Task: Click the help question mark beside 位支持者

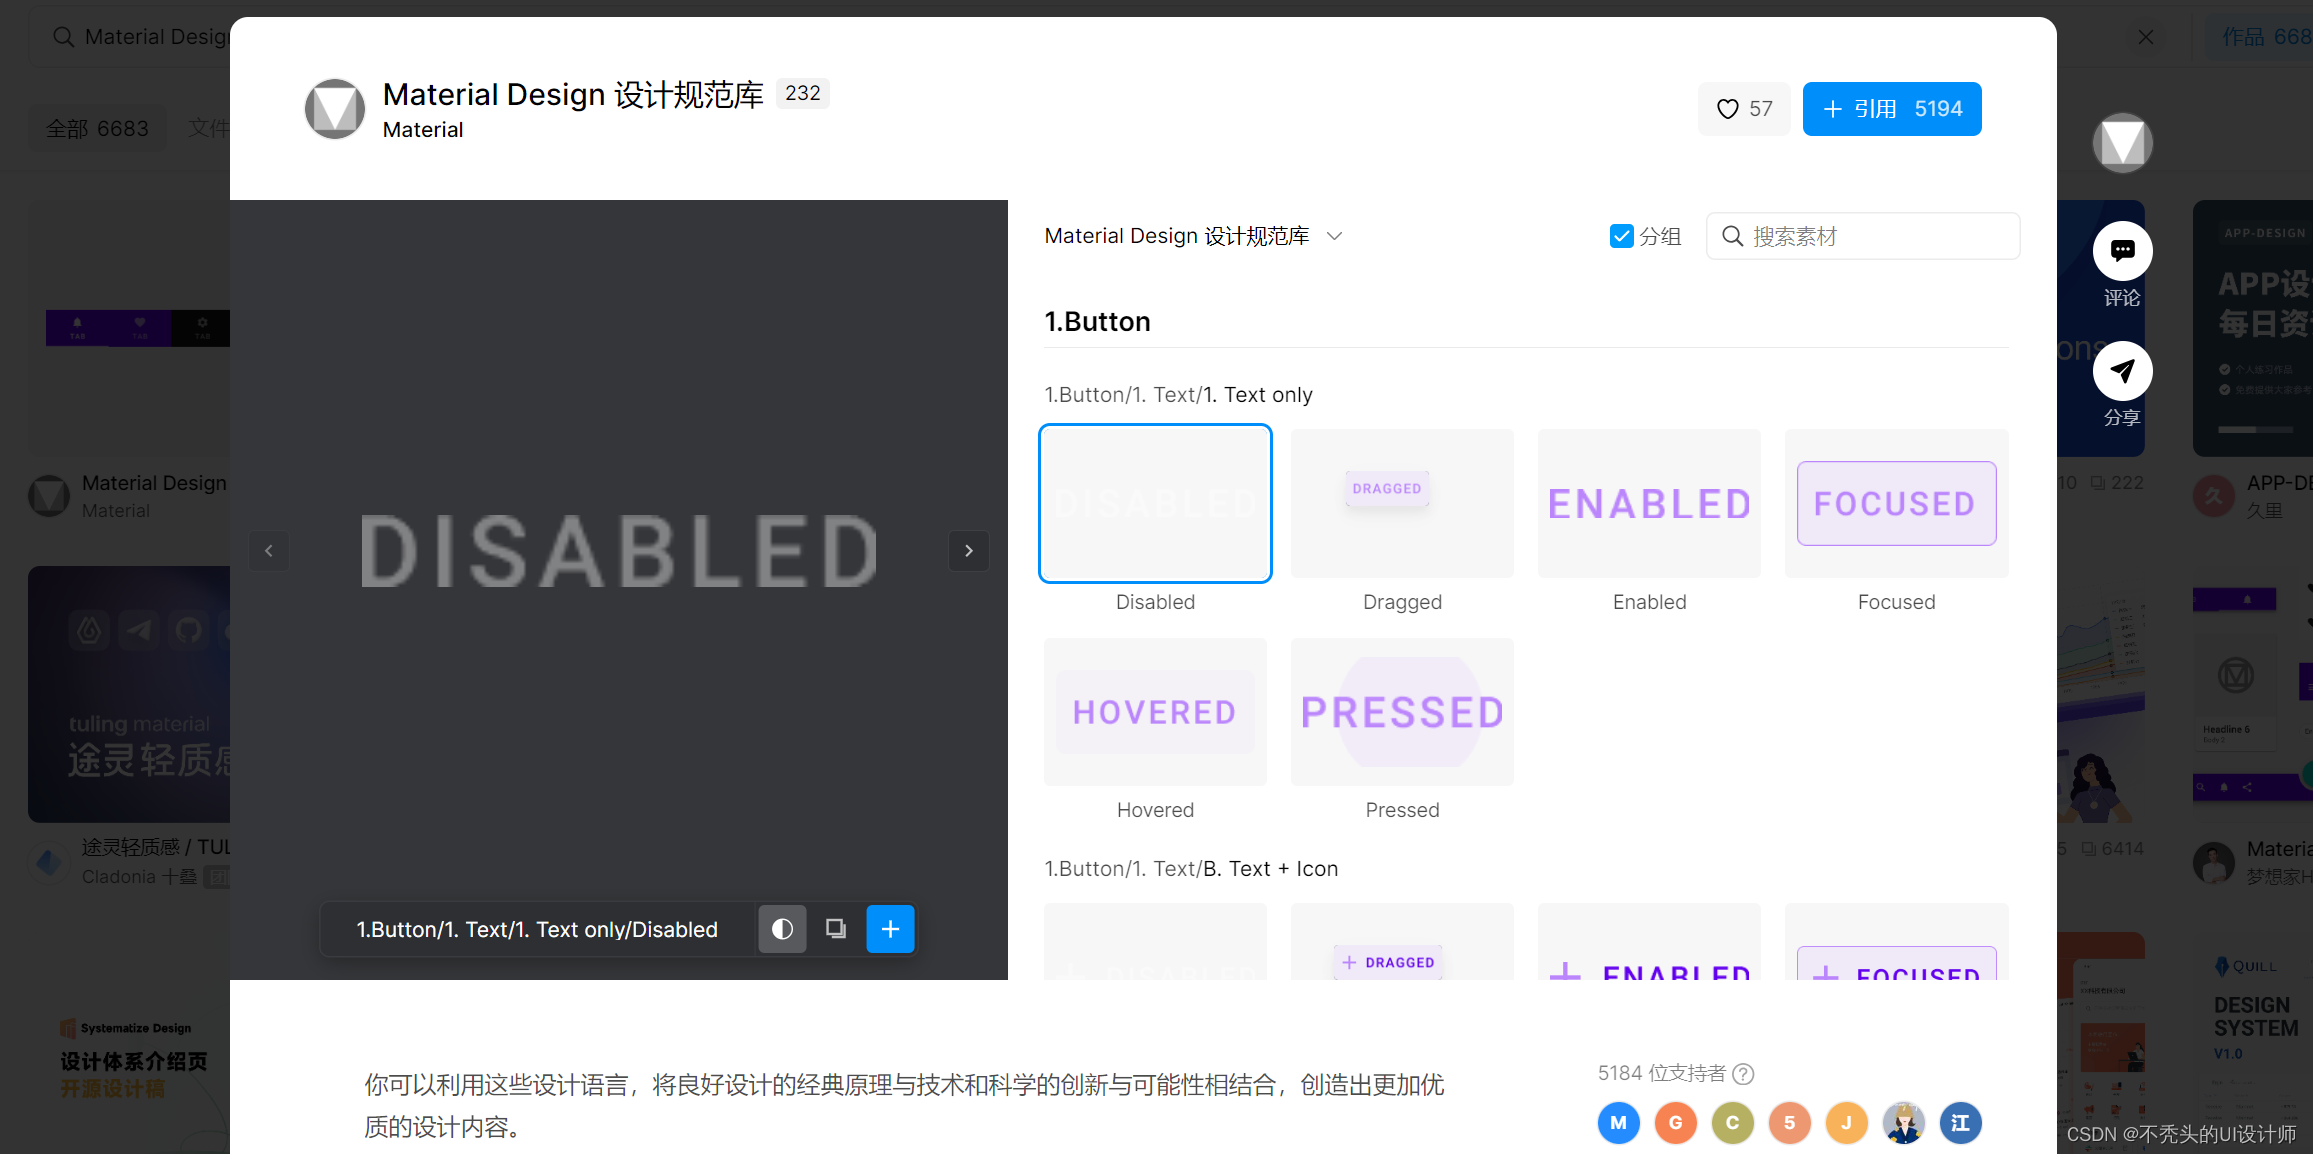Action: click(x=1743, y=1074)
